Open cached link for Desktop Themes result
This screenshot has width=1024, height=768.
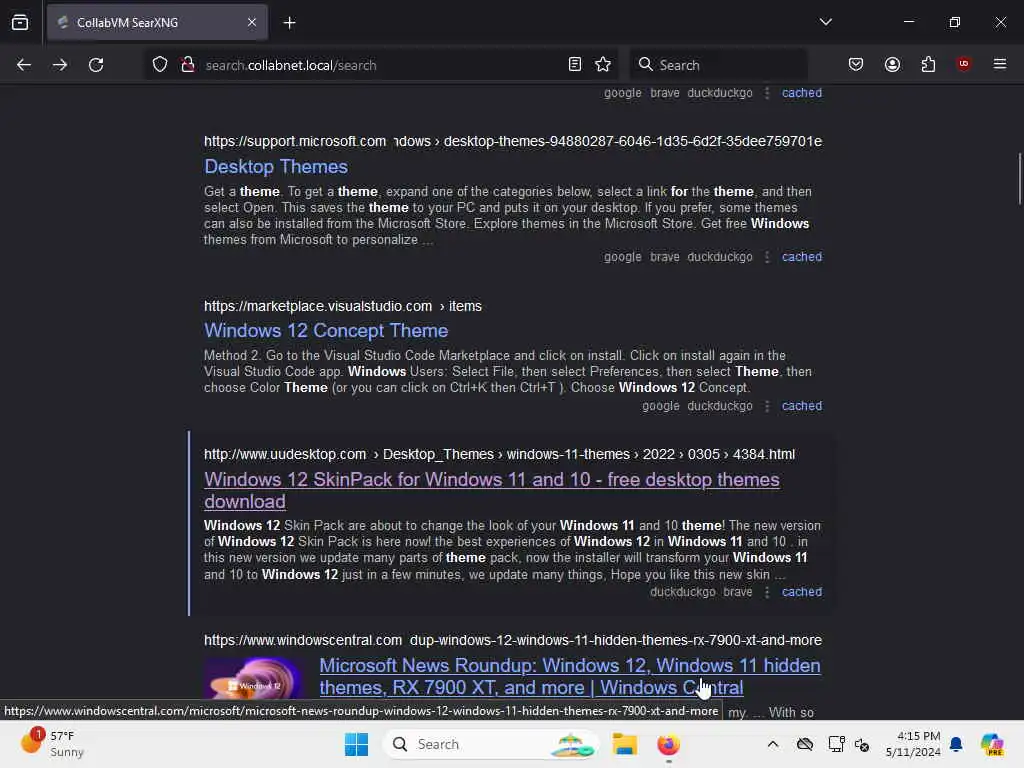[801, 257]
